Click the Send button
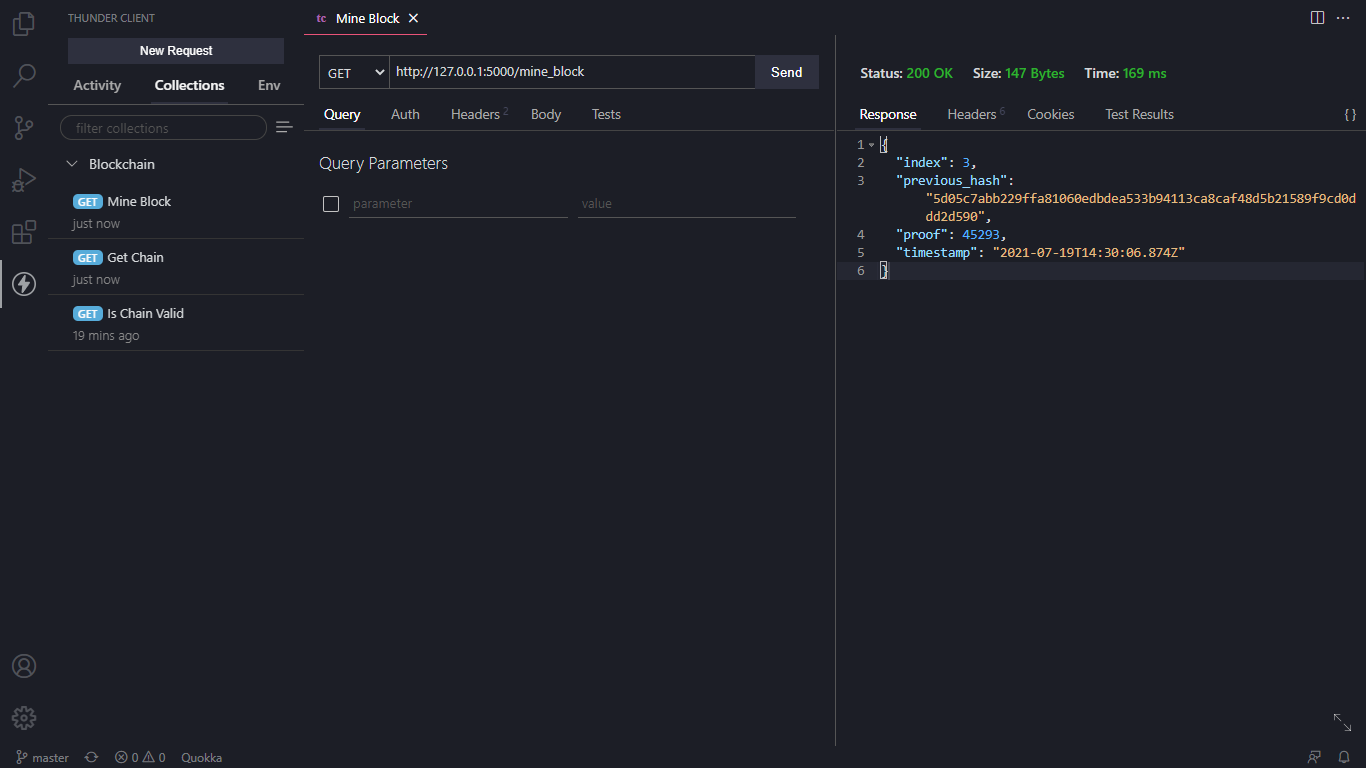The image size is (1366, 768). tap(787, 72)
